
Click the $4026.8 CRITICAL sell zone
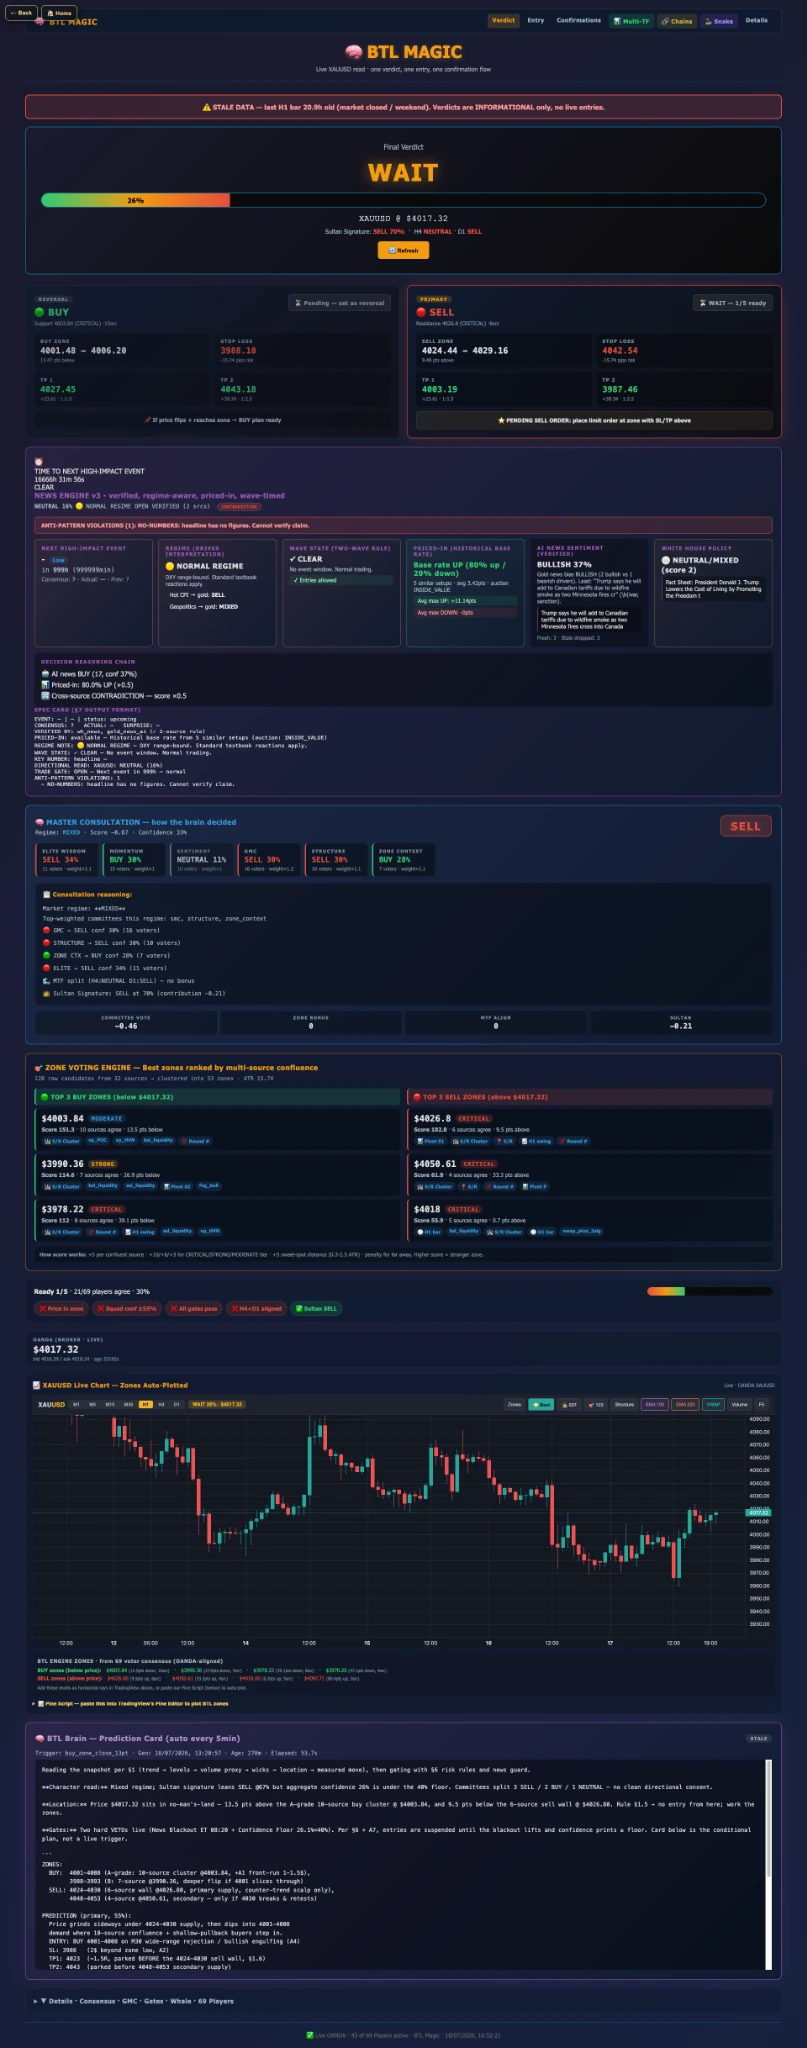(590, 1128)
